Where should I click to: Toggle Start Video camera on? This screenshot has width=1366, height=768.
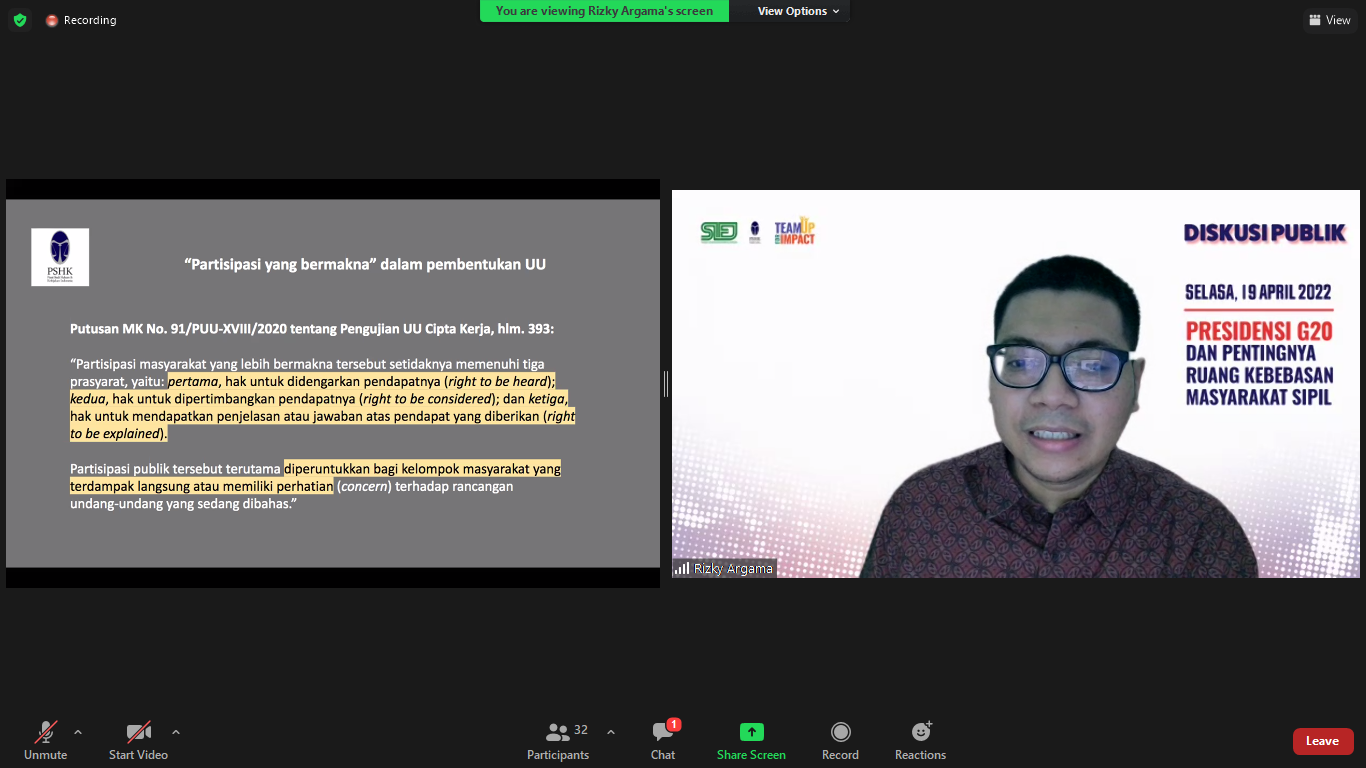point(138,741)
